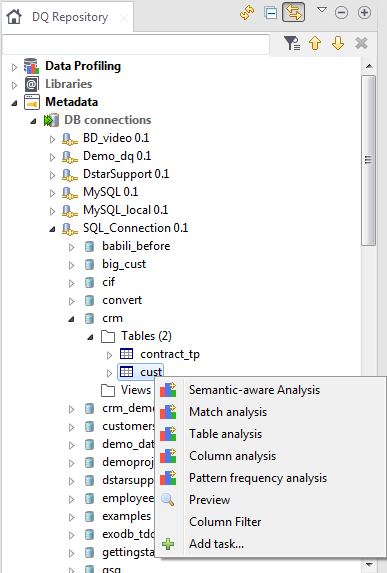The width and height of the screenshot is (387, 573).
Task: Click the up arrow search navigation icon
Action: (315, 43)
